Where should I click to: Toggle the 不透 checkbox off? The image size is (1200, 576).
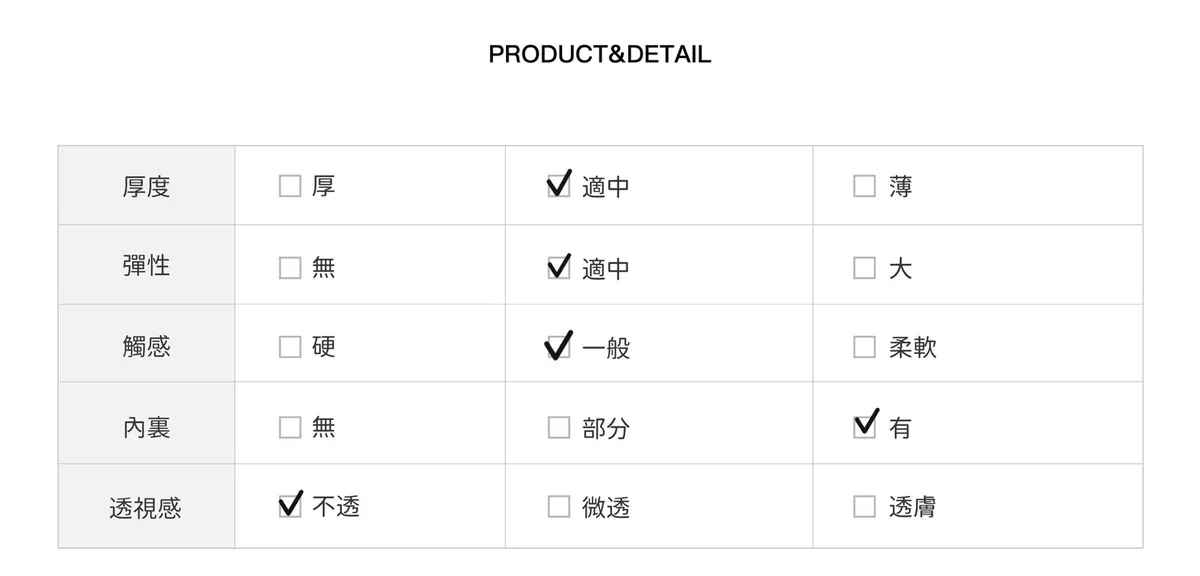click(x=290, y=507)
